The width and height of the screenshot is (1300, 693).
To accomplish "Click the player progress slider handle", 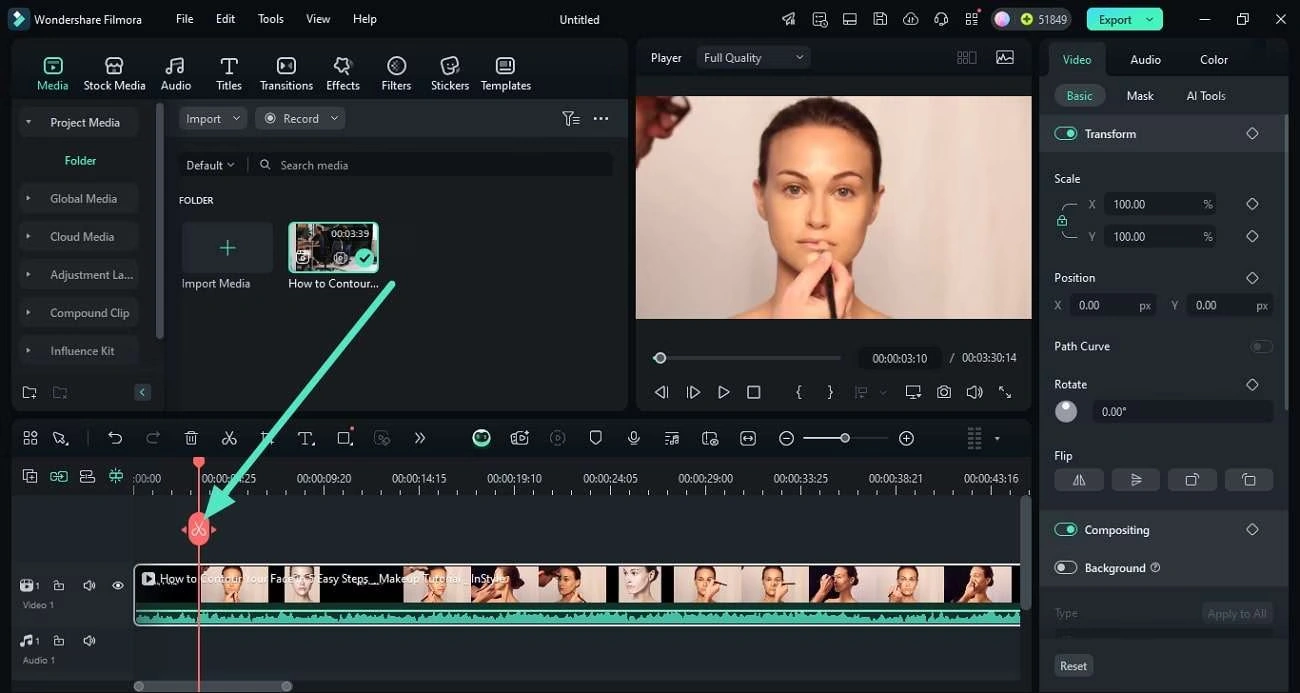I will click(660, 358).
